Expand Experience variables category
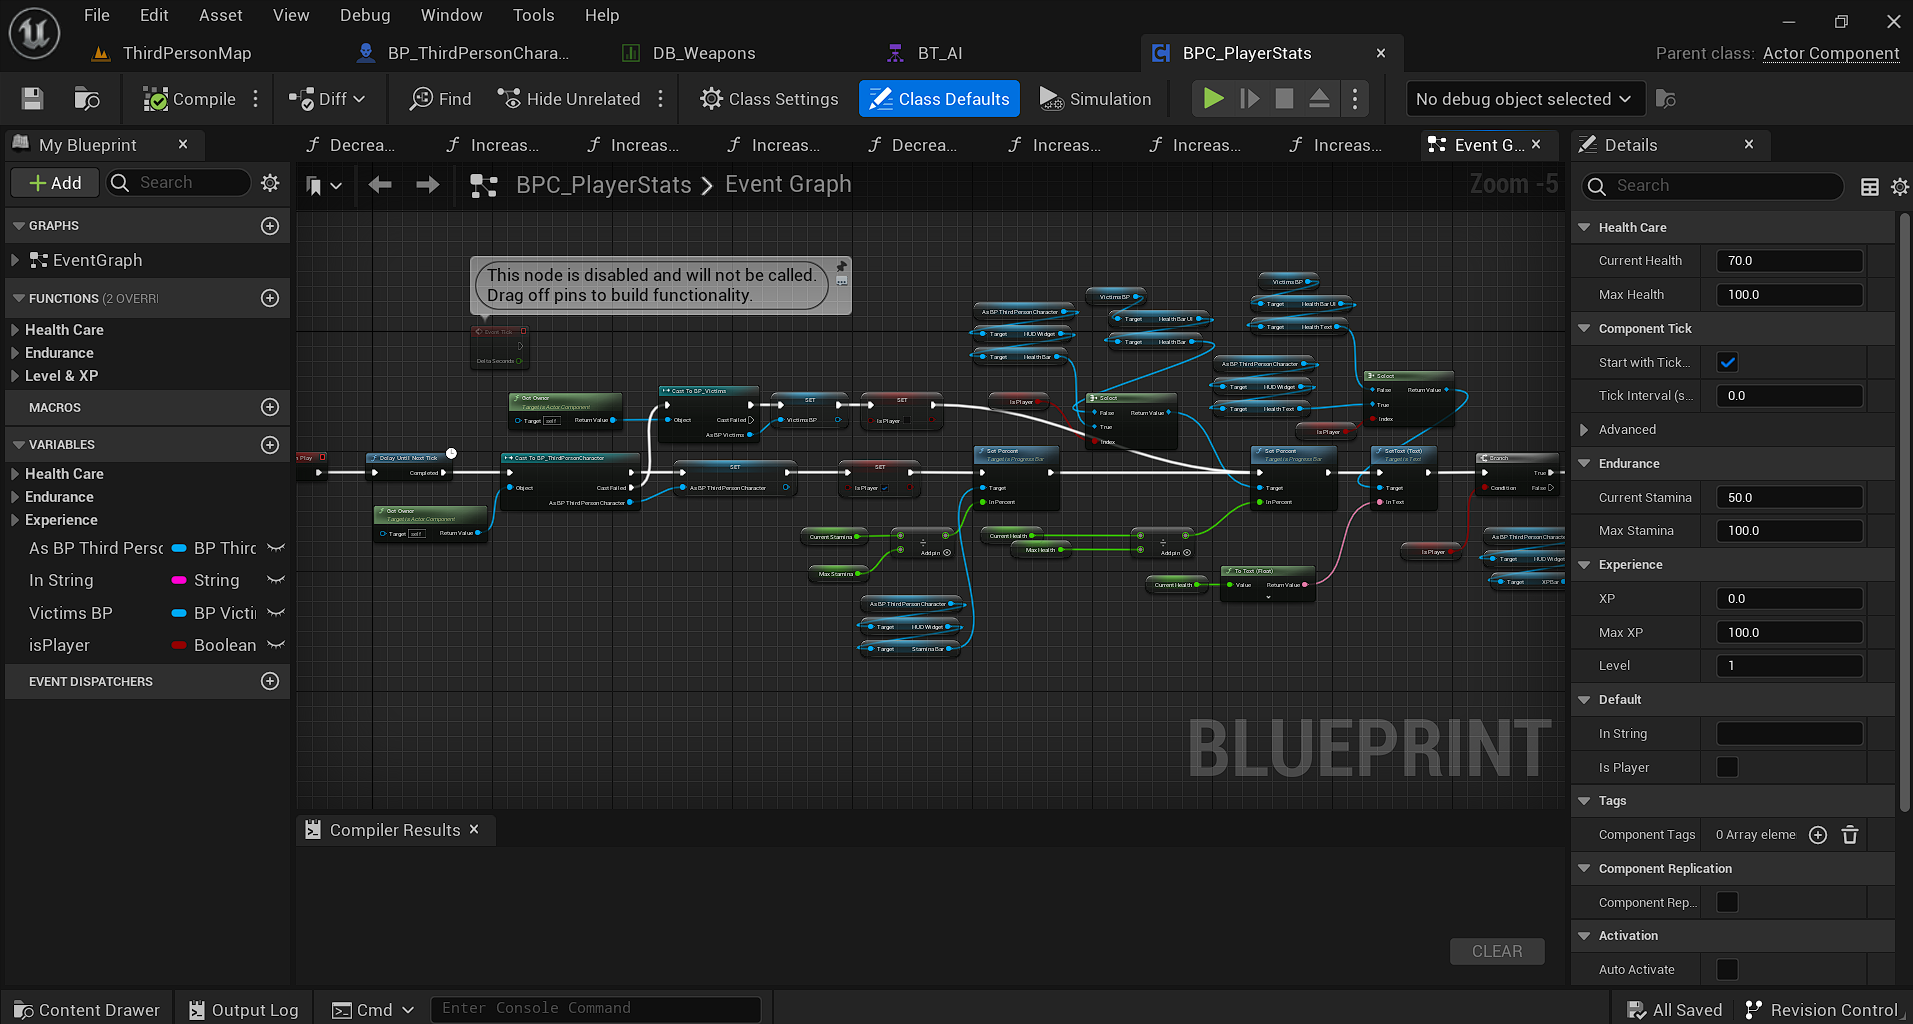 15,519
